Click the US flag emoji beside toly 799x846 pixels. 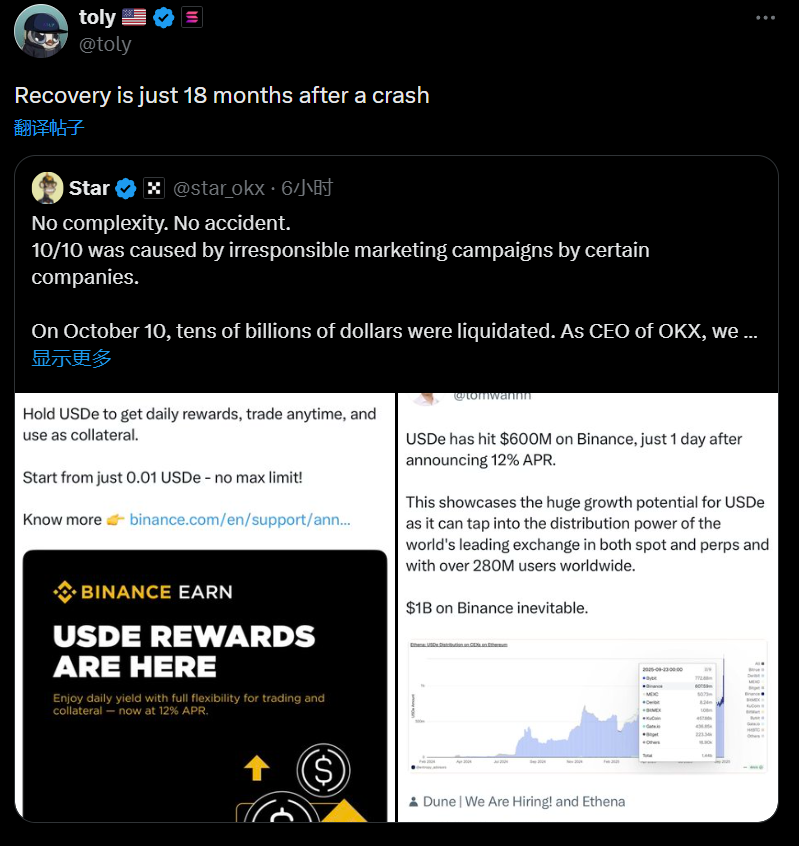pyautogui.click(x=134, y=18)
